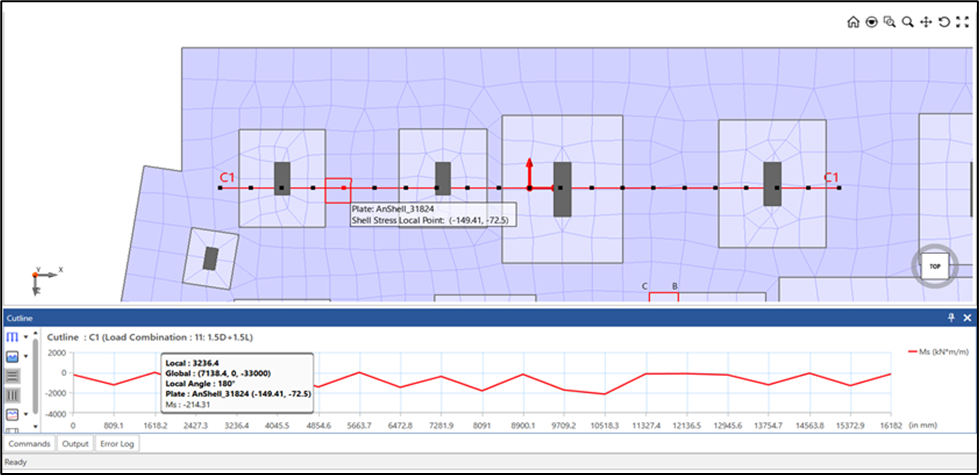Pin the Cutline panel
This screenshot has width=979, height=475.
click(x=951, y=318)
